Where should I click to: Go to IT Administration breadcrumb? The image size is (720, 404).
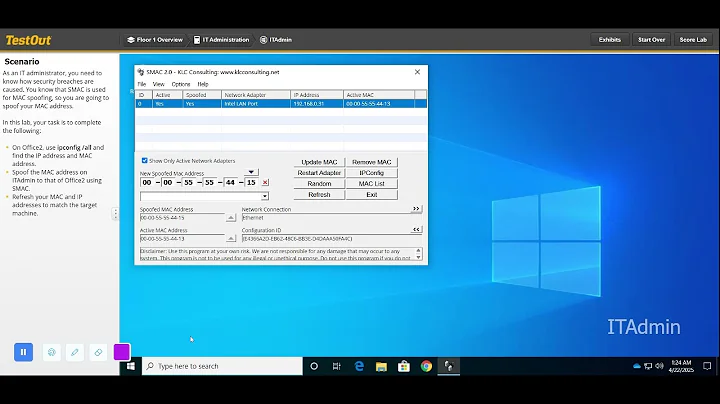tap(221, 40)
